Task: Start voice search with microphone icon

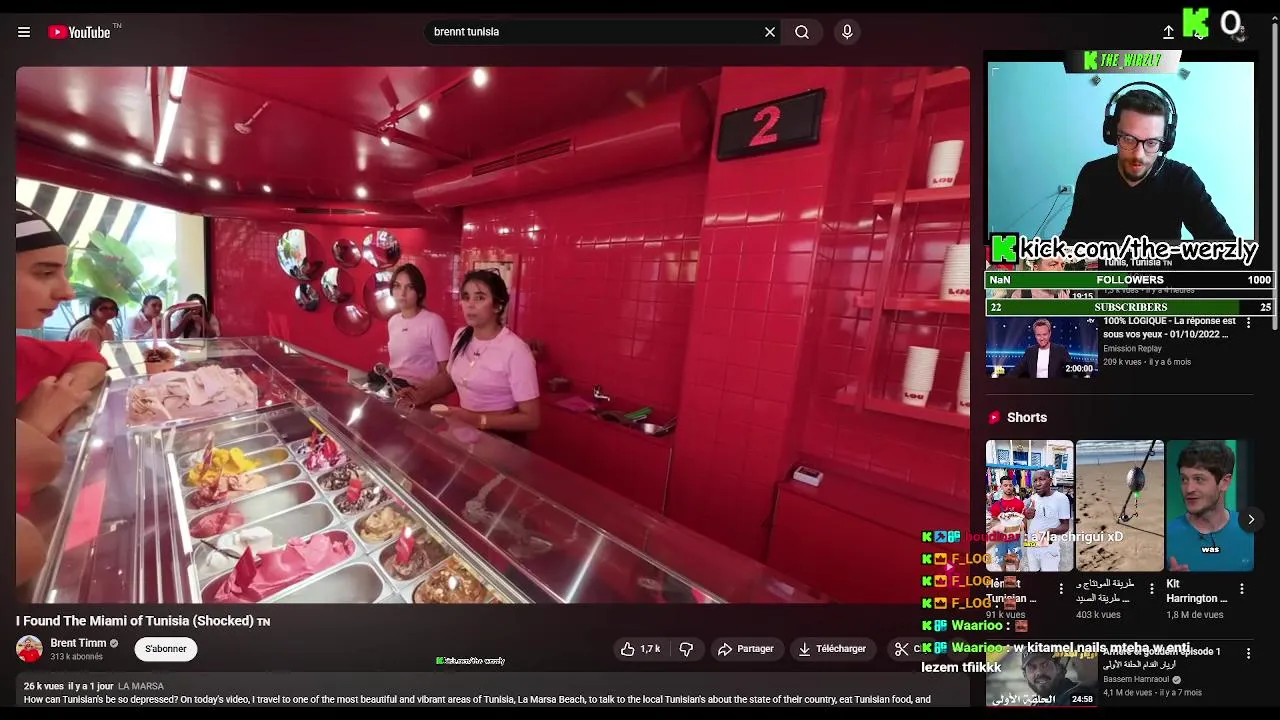Action: (x=847, y=32)
